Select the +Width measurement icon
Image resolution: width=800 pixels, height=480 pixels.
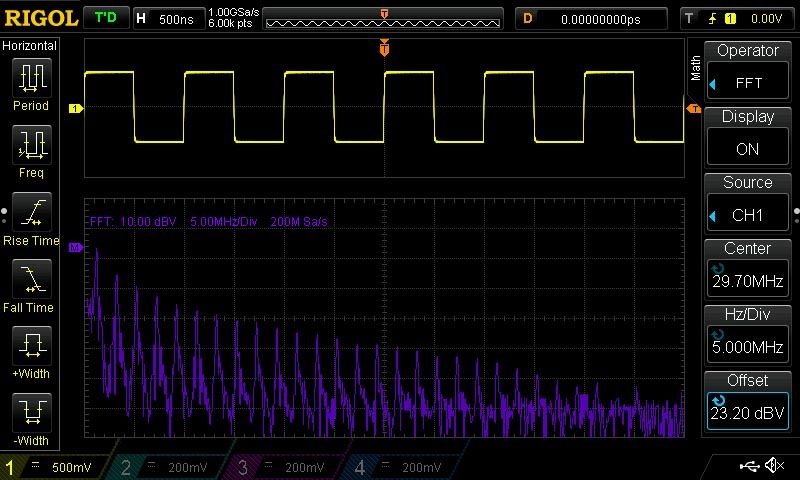pyautogui.click(x=30, y=348)
